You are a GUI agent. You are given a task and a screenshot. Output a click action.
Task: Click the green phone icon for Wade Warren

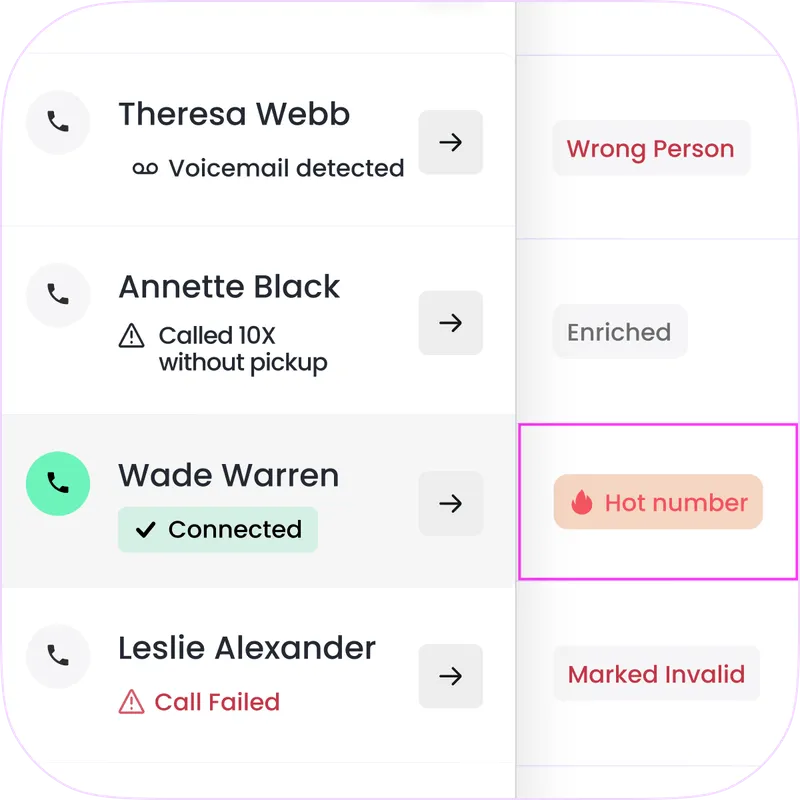(x=58, y=483)
